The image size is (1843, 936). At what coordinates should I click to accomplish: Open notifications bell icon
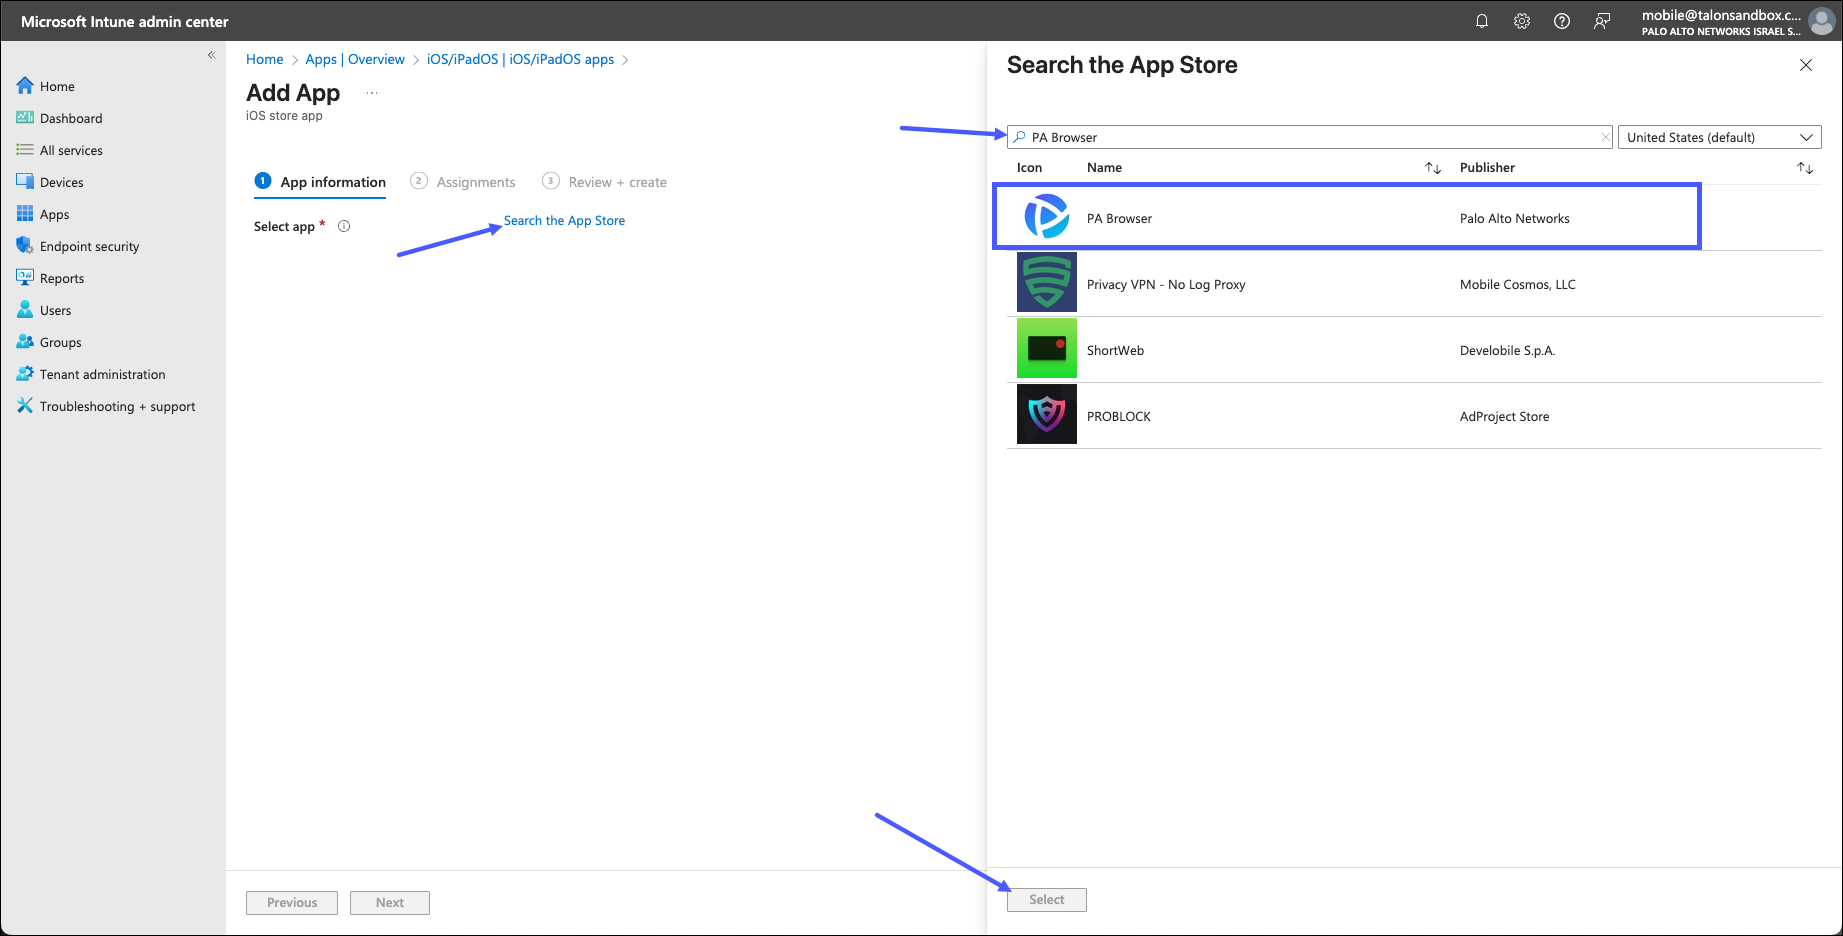coord(1482,21)
